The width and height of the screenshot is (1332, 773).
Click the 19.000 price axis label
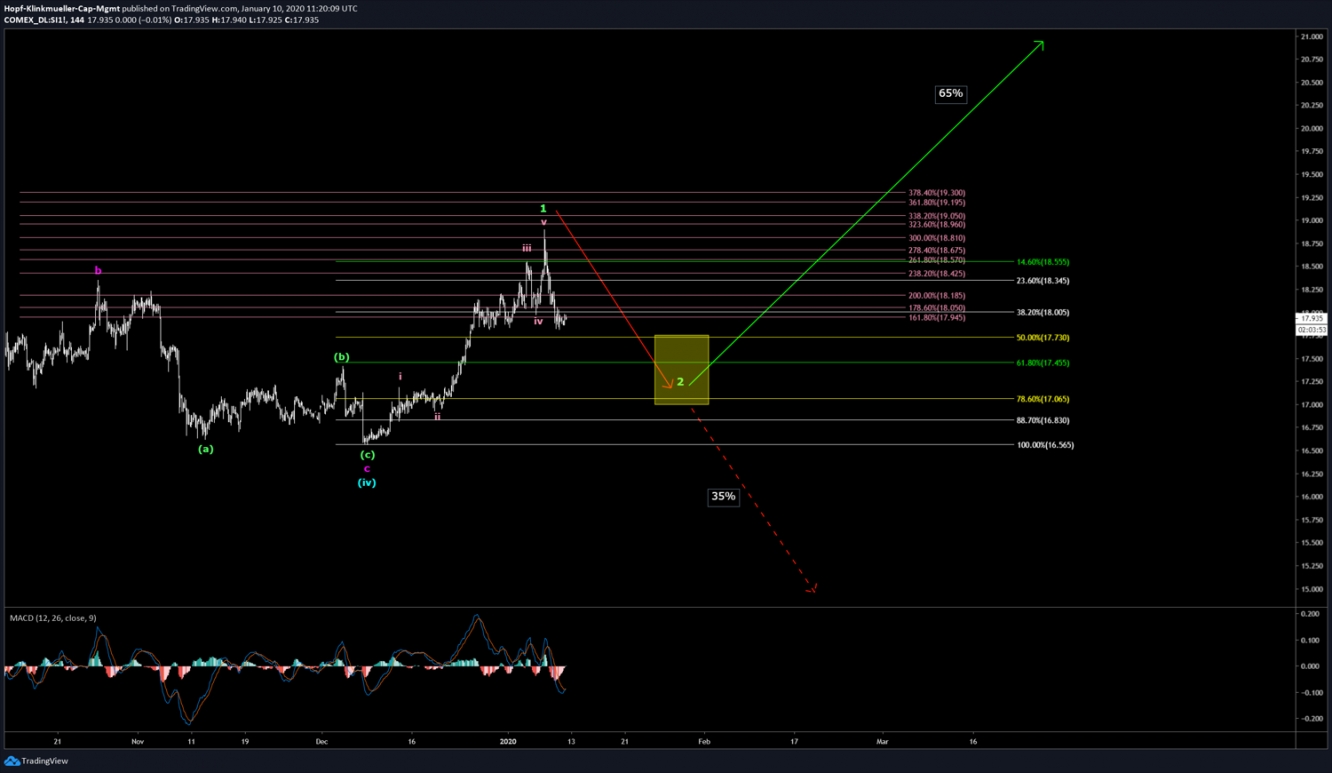pos(1311,221)
